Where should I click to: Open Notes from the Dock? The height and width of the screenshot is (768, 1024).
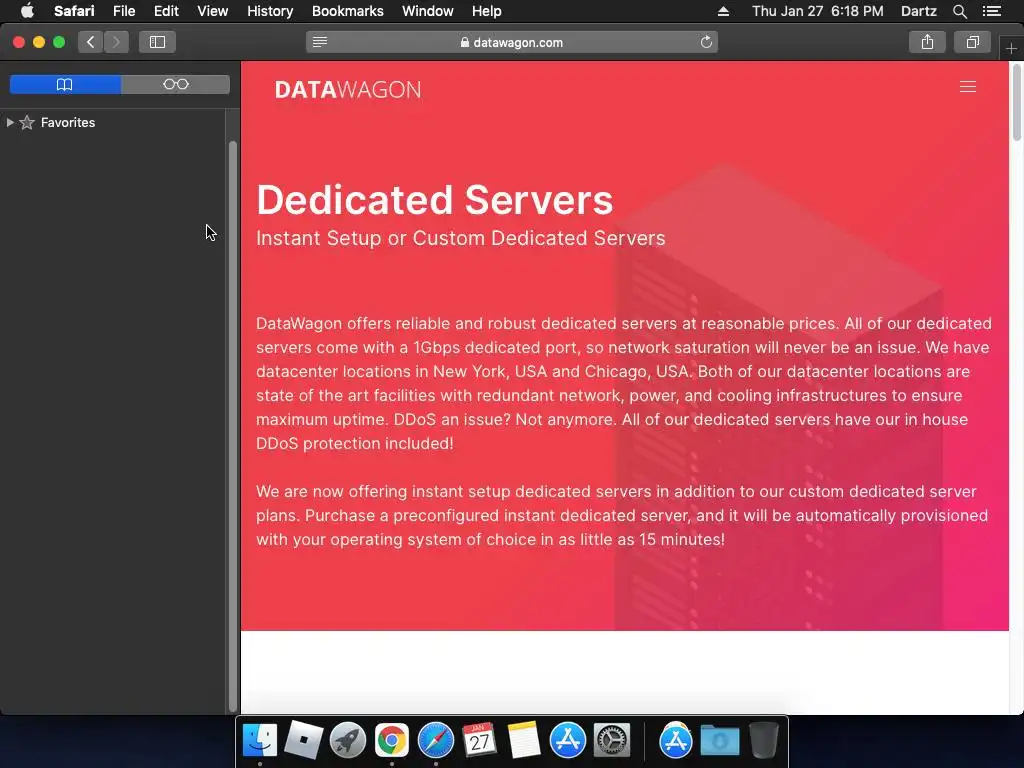coord(524,740)
